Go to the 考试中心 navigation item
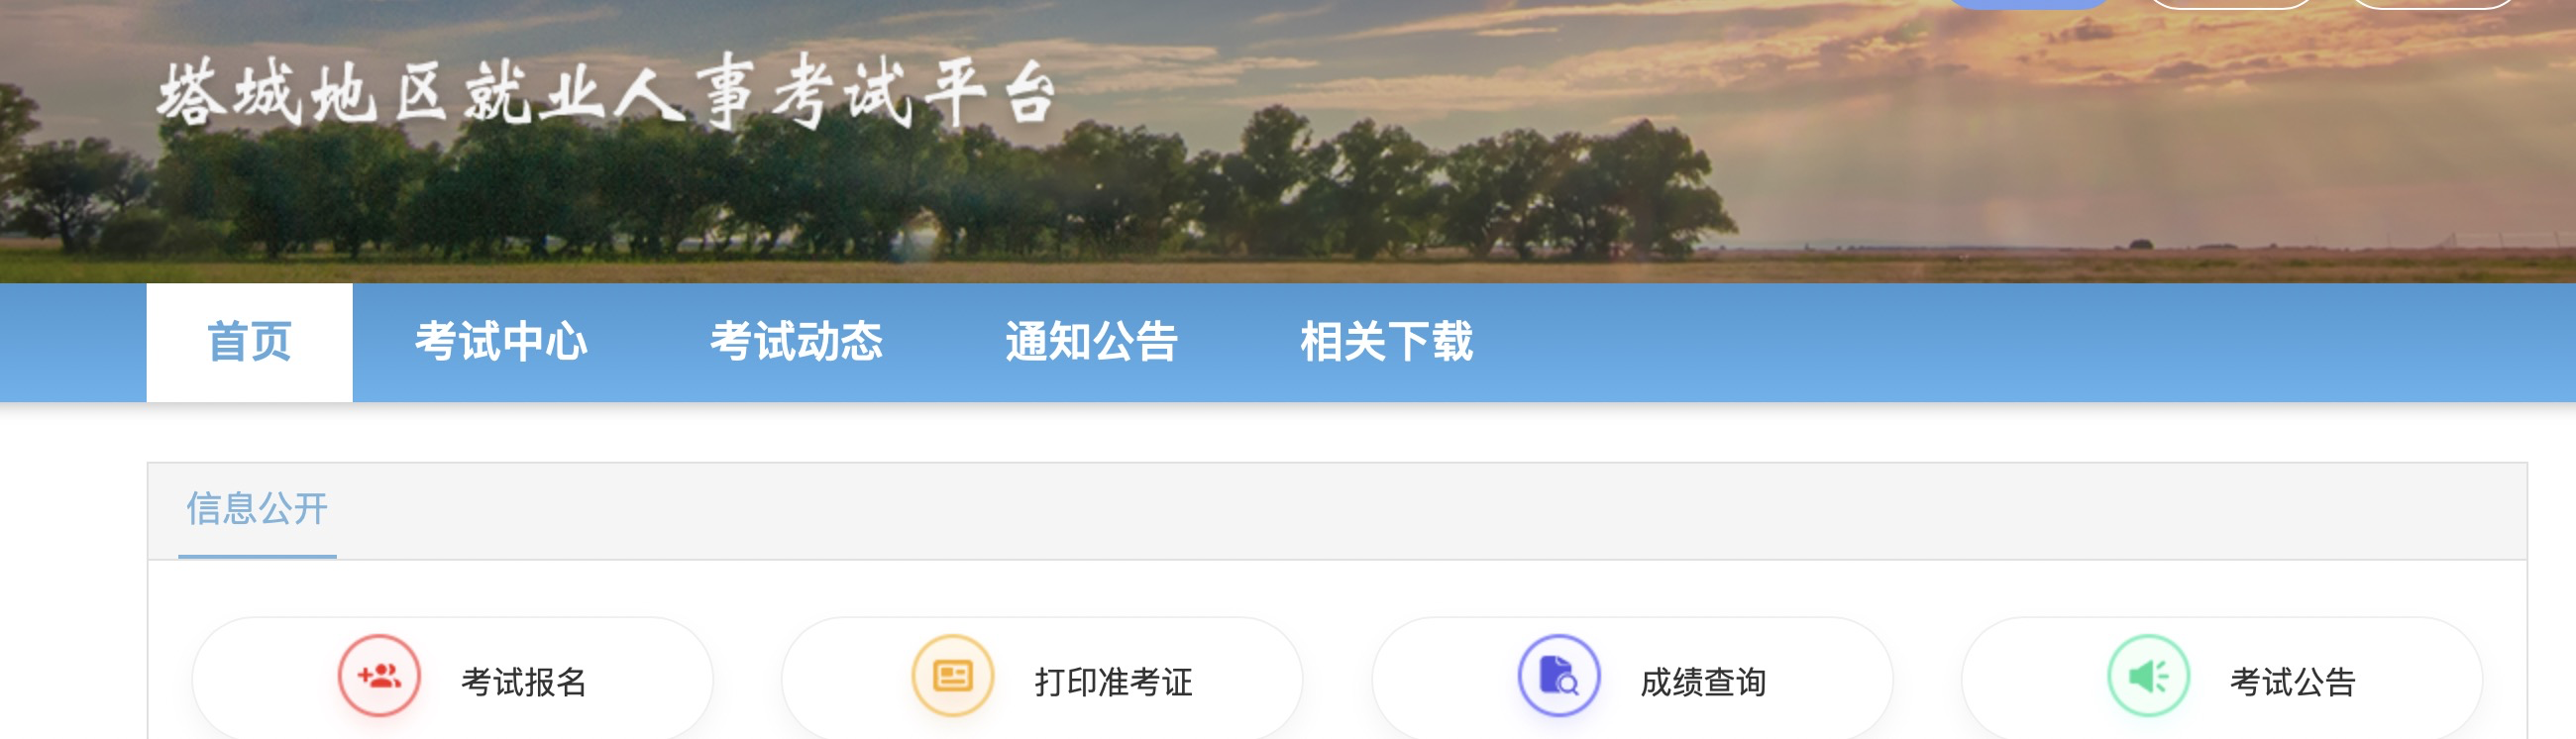Screen dimensions: 2576x739 click(x=502, y=343)
